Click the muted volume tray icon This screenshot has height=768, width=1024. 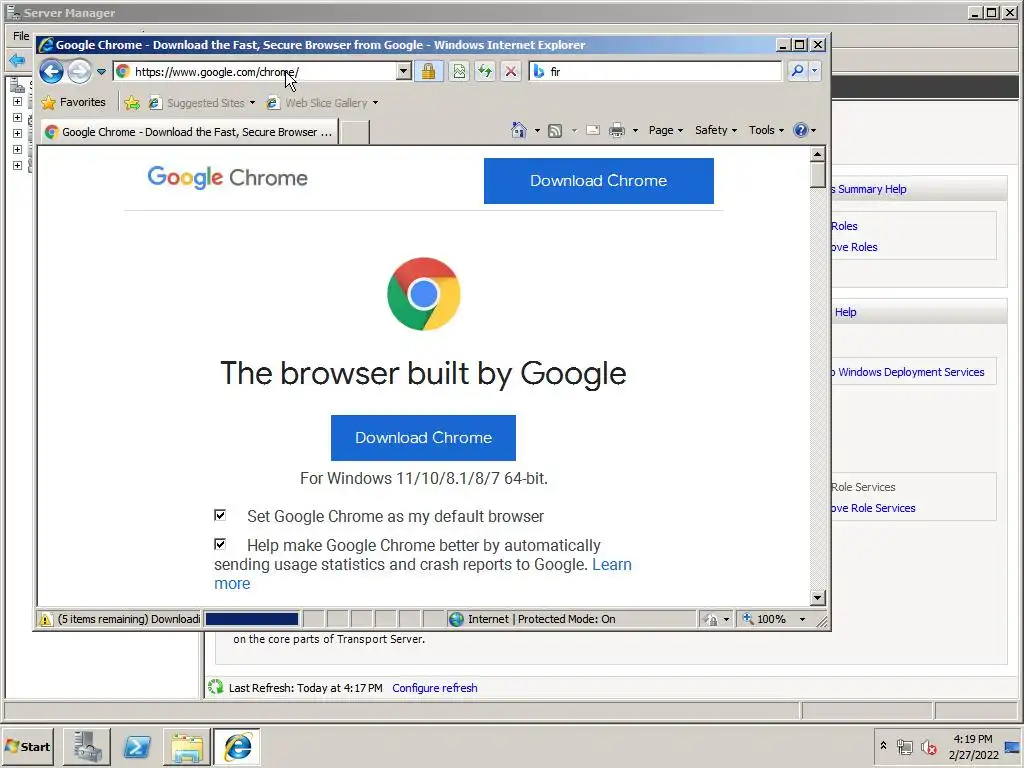click(928, 746)
